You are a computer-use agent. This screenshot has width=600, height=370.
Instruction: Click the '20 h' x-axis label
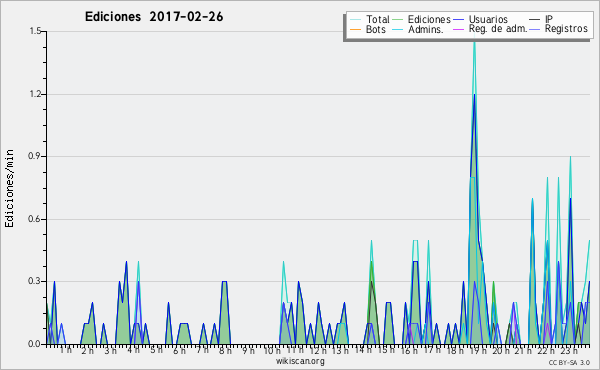[x=501, y=351]
